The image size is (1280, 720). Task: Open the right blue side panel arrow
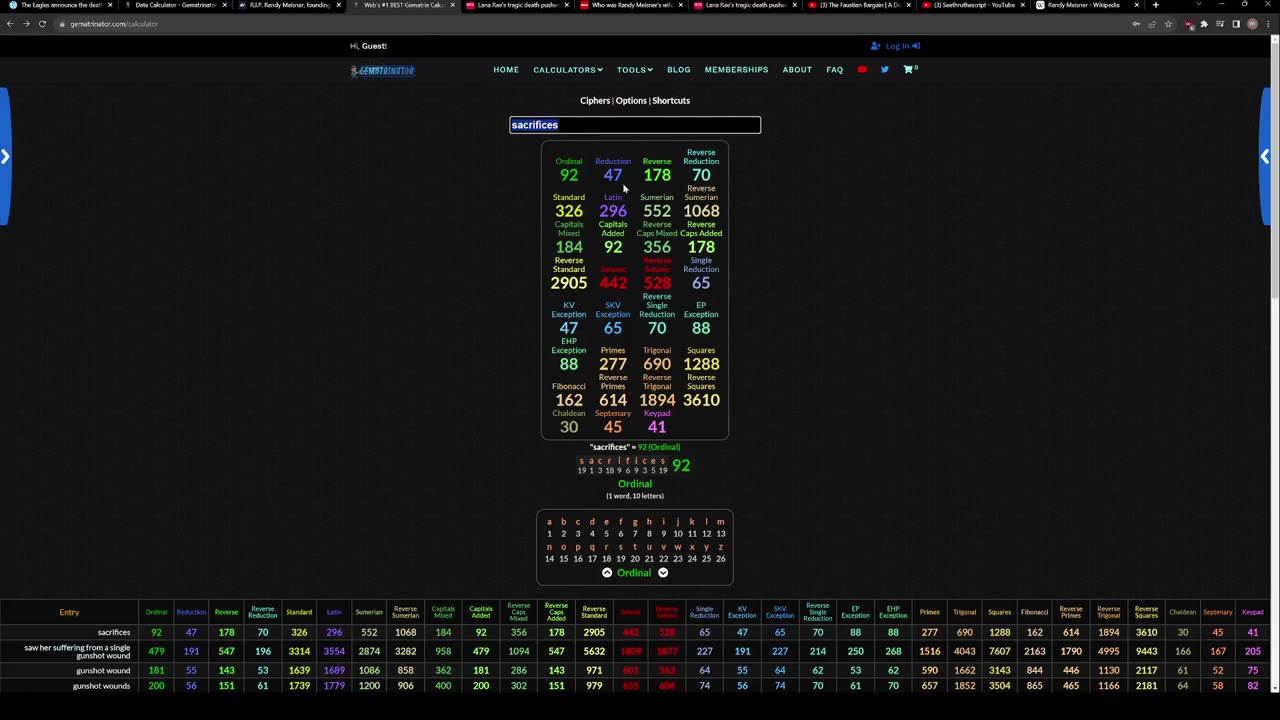pyautogui.click(x=1265, y=156)
